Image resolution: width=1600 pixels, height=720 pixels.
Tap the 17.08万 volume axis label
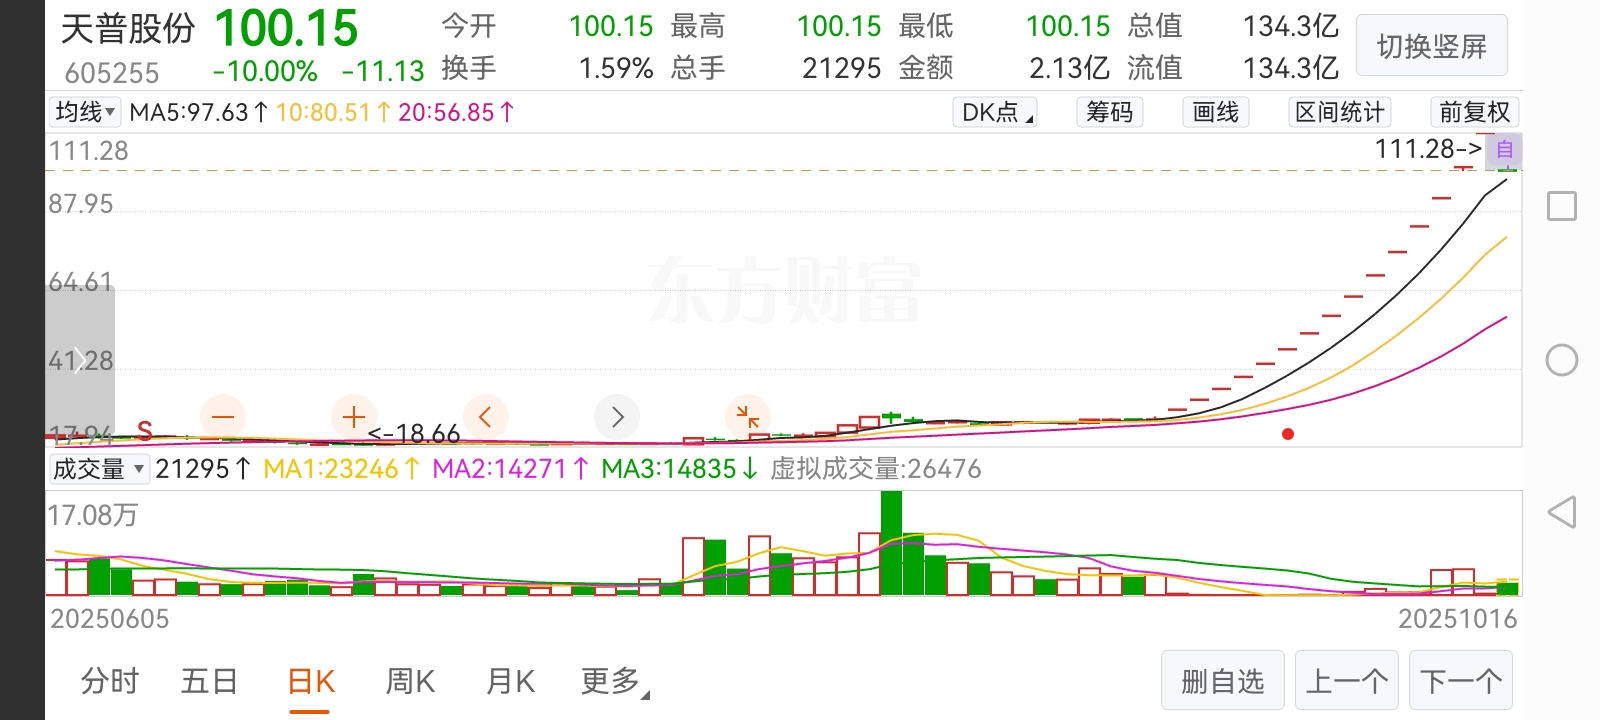[x=93, y=515]
